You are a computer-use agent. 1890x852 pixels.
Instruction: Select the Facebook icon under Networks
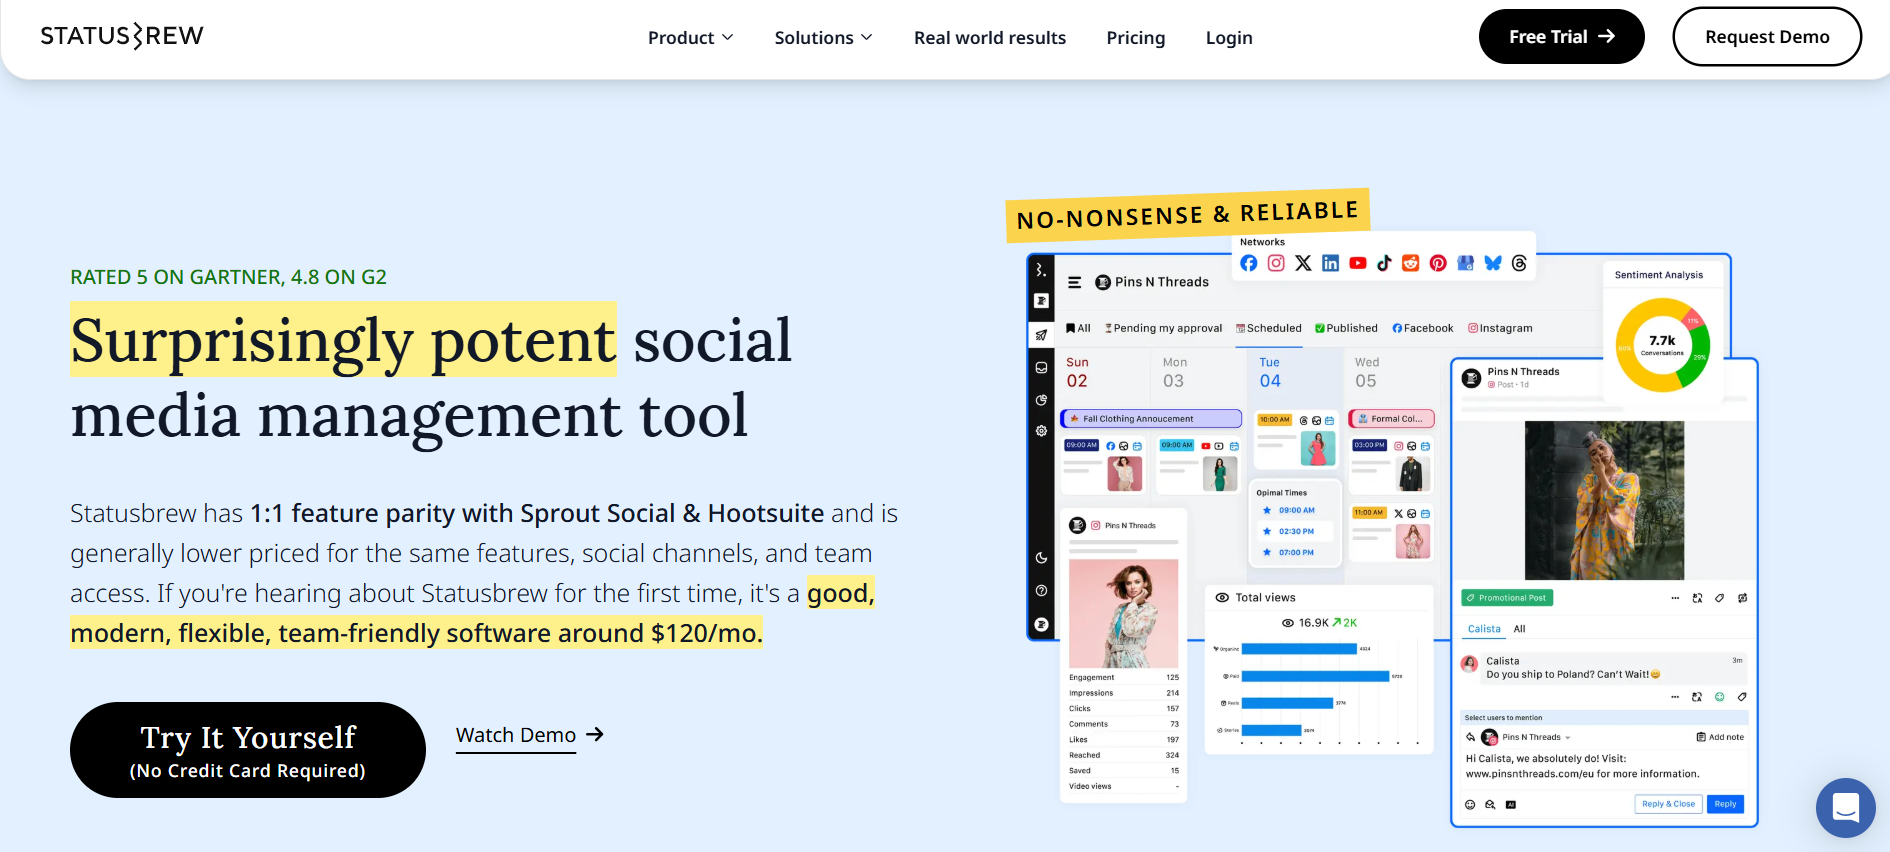pos(1249,263)
